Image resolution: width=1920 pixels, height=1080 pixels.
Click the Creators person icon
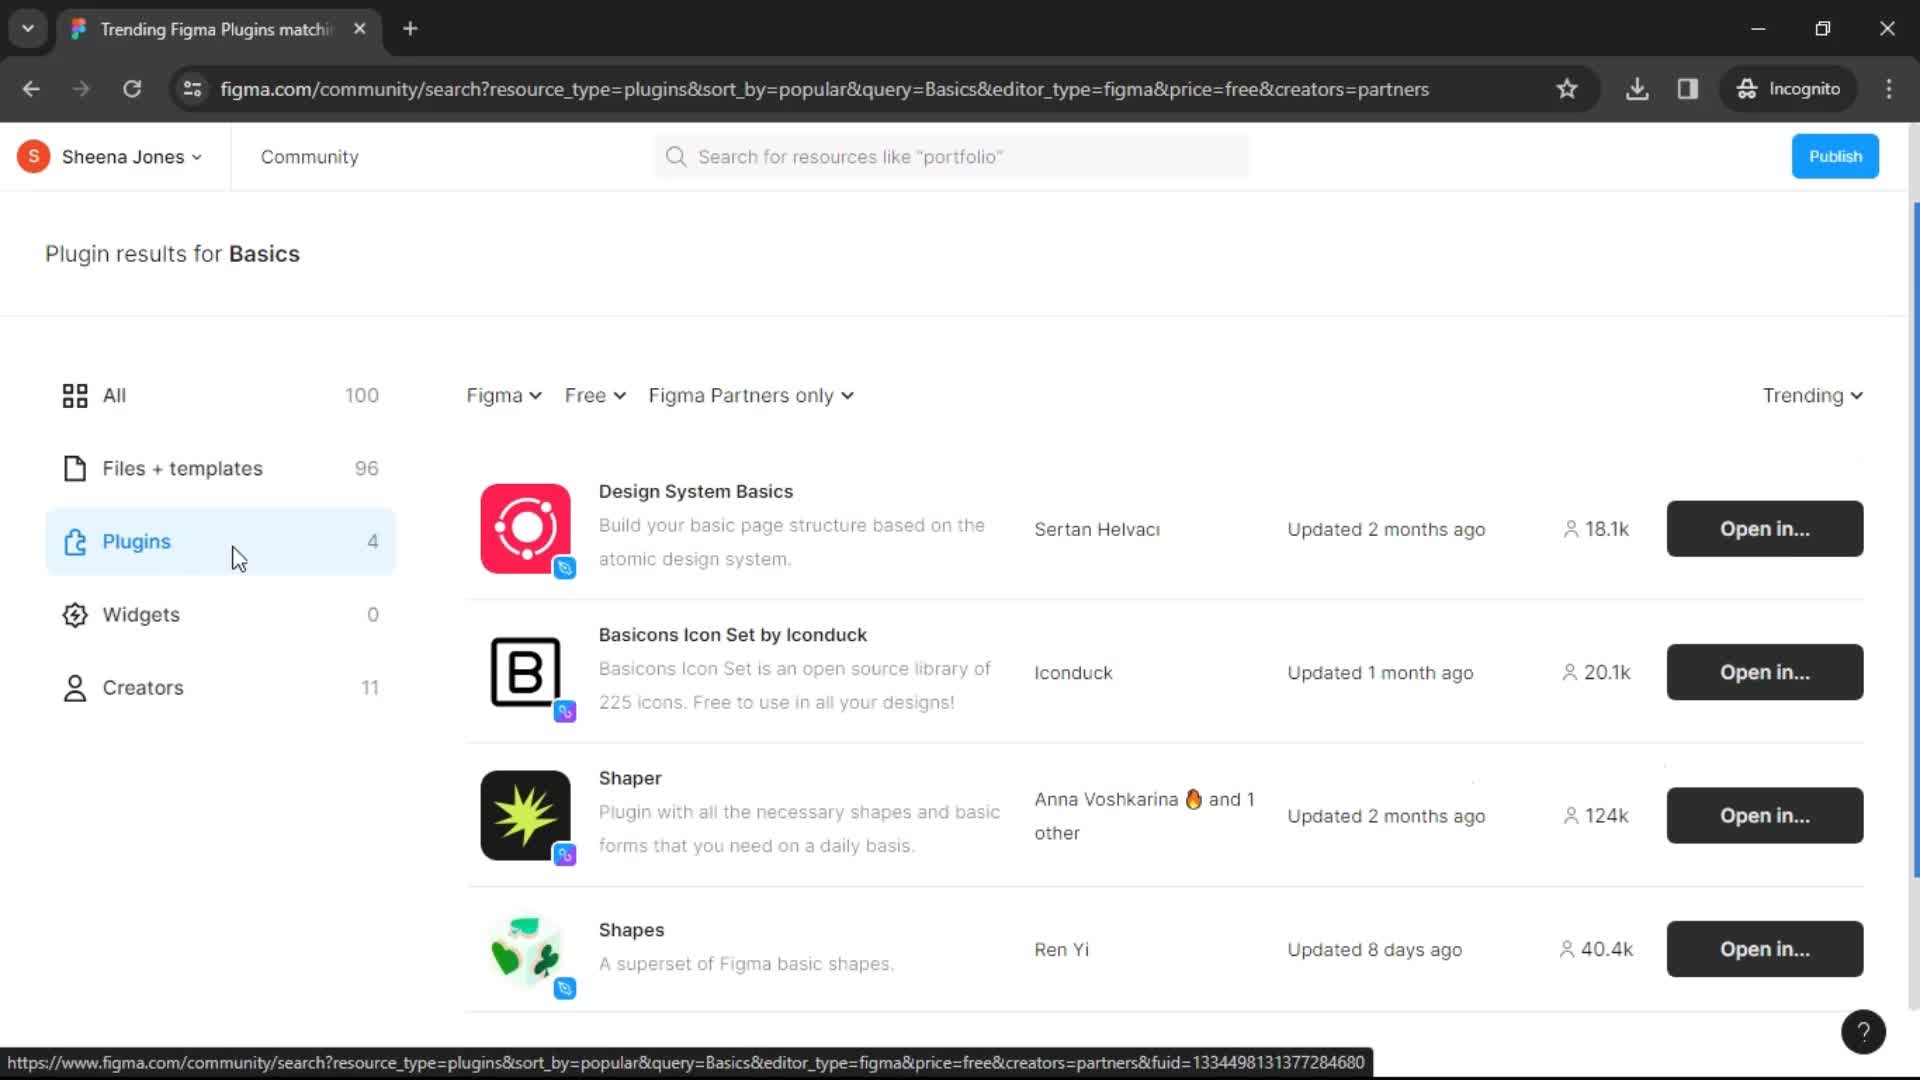pos(75,688)
